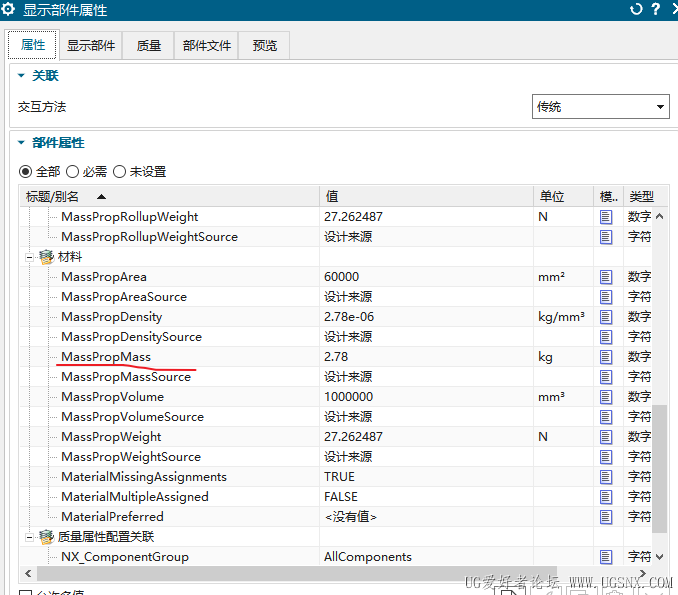678x595 pixels.
Task: Select the MassPropWeightSource row
Action: 336,457
